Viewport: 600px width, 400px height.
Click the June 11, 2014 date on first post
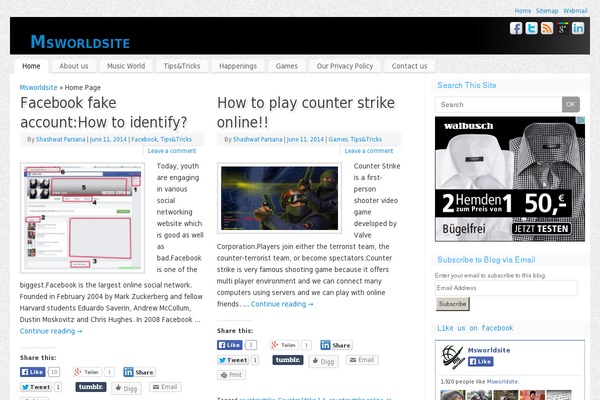(x=108, y=139)
